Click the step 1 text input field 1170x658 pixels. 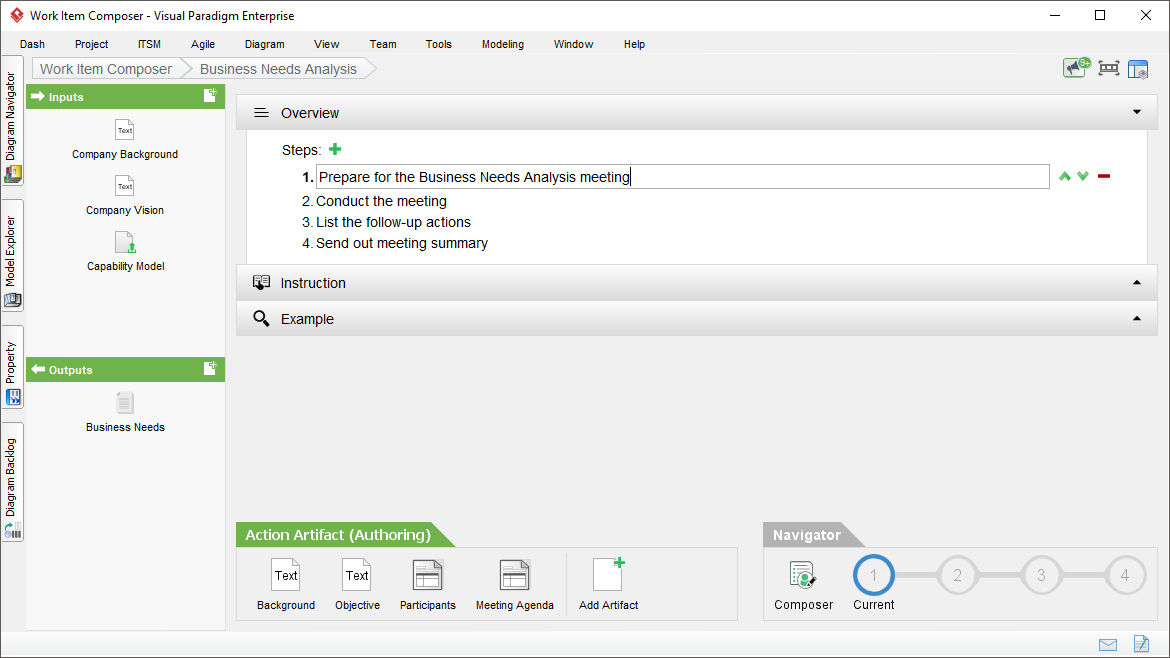(683, 177)
